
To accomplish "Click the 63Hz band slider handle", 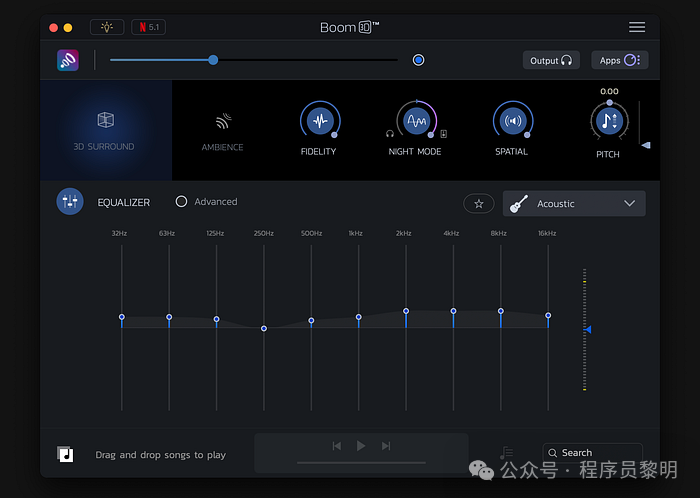I will coord(169,317).
